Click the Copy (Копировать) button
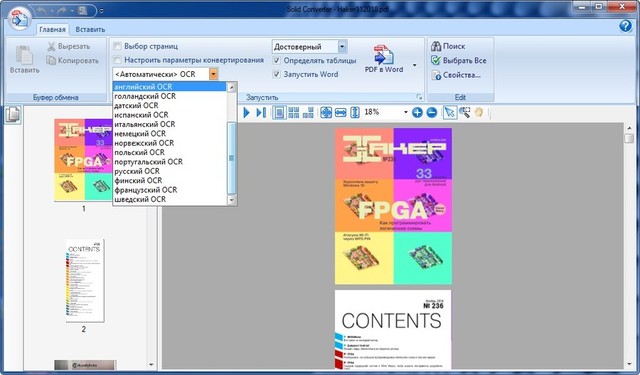 [72, 60]
